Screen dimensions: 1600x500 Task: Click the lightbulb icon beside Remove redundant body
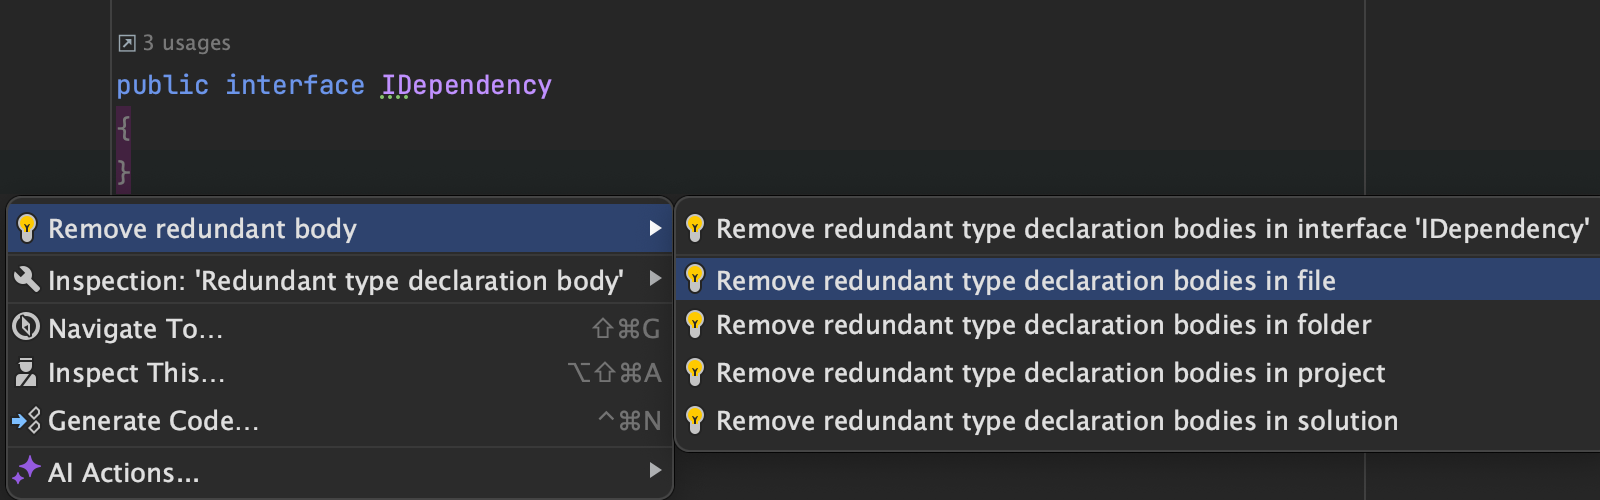27,229
